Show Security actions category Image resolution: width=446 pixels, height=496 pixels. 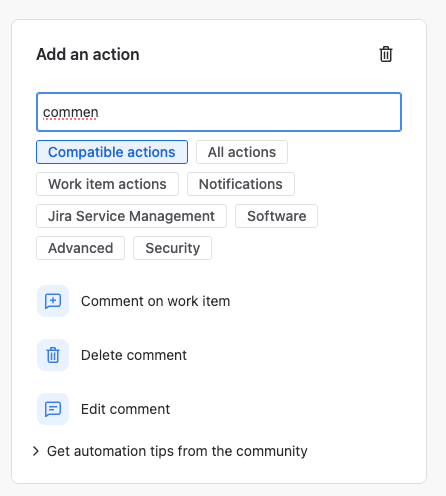pyautogui.click(x=172, y=248)
